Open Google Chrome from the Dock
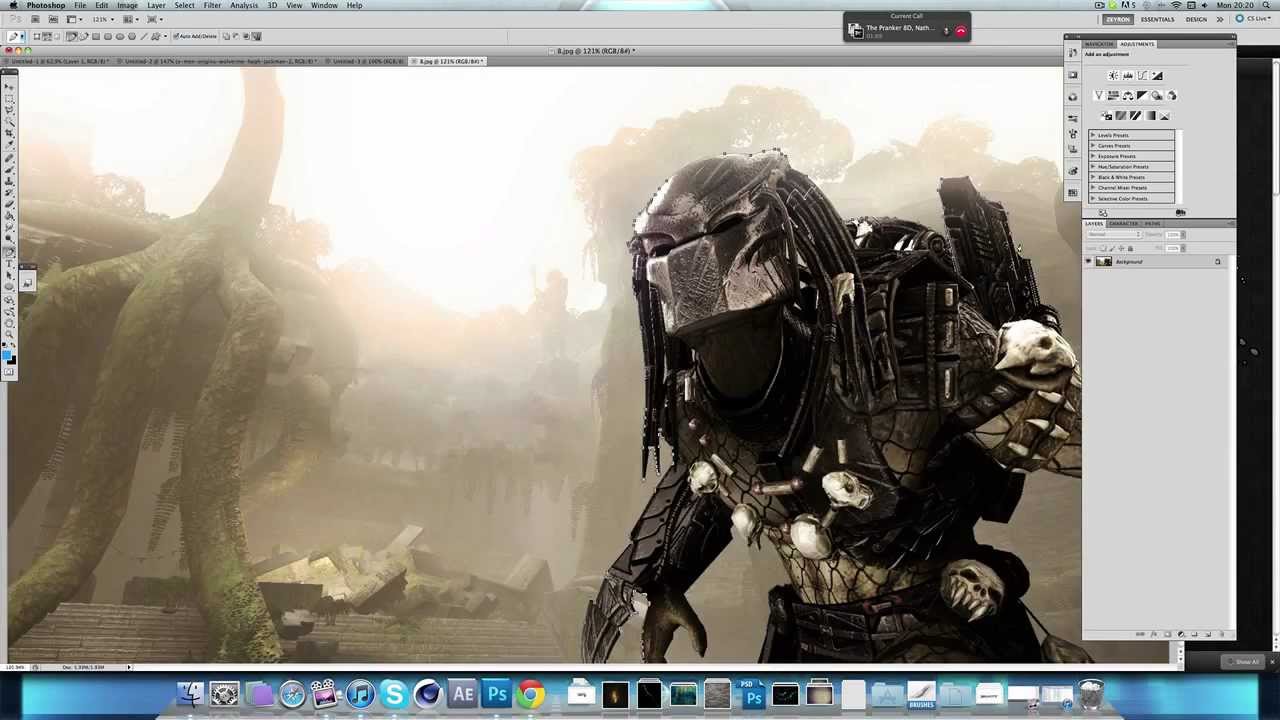 (531, 693)
